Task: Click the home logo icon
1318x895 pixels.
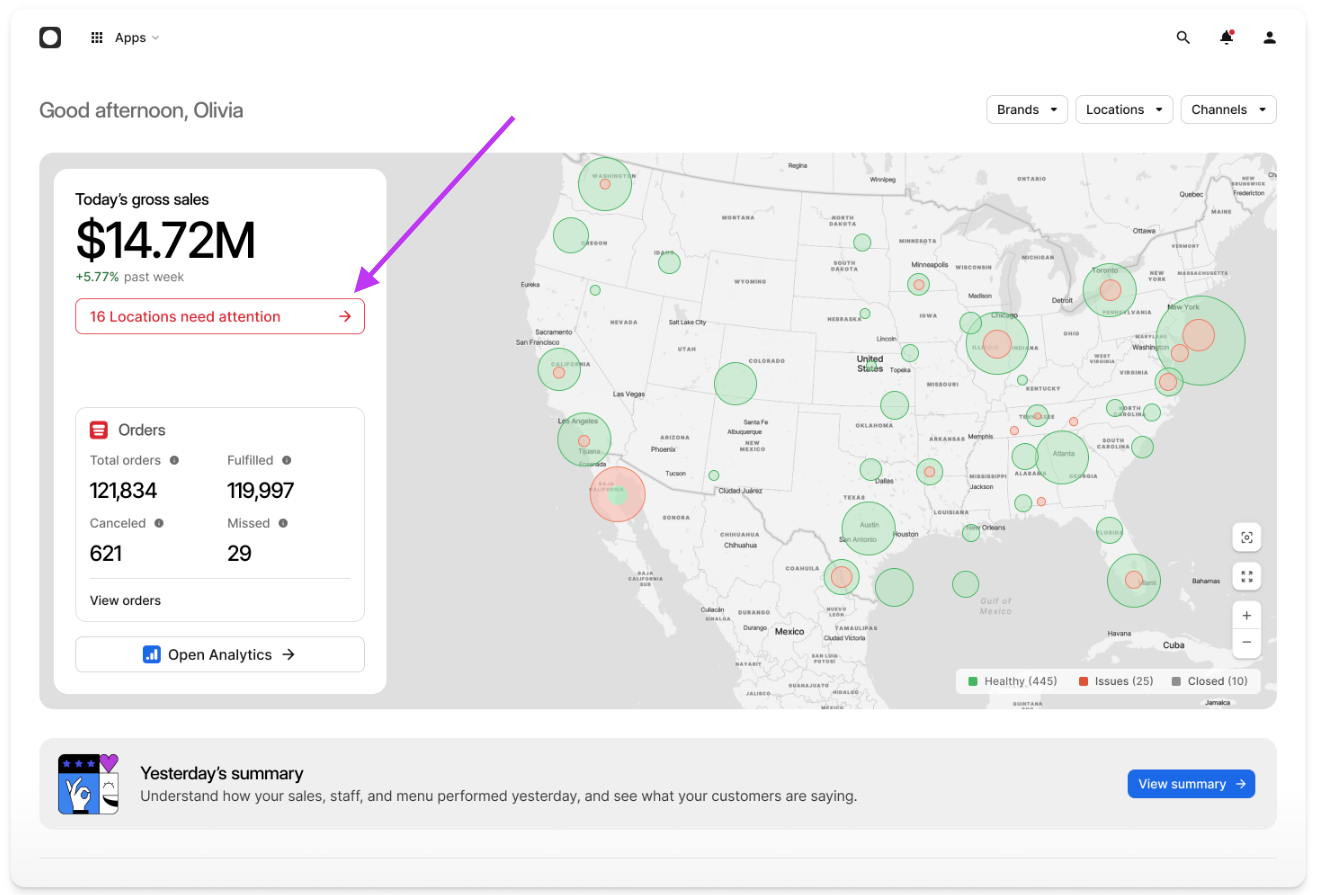Action: tap(50, 38)
